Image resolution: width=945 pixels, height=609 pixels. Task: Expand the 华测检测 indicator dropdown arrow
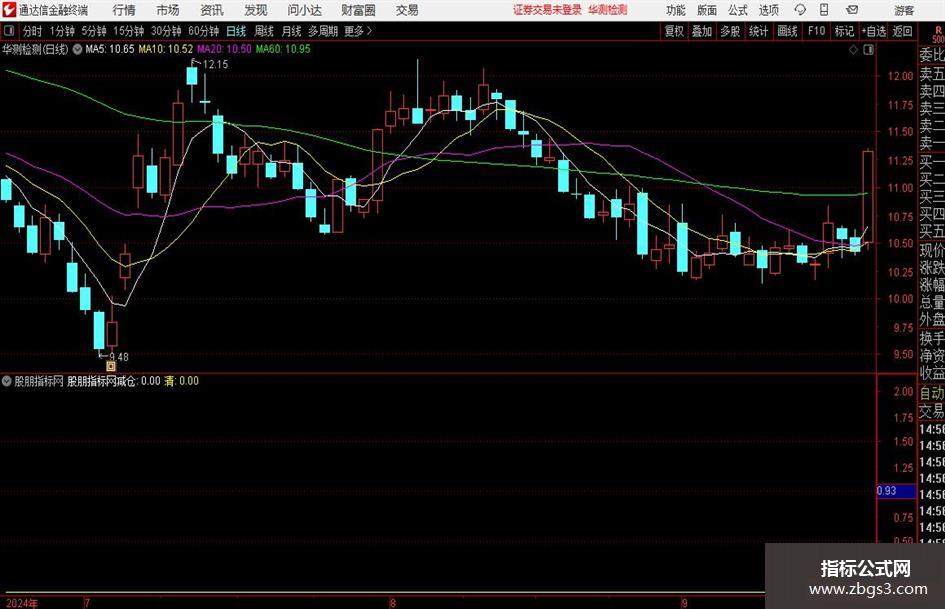click(x=77, y=49)
